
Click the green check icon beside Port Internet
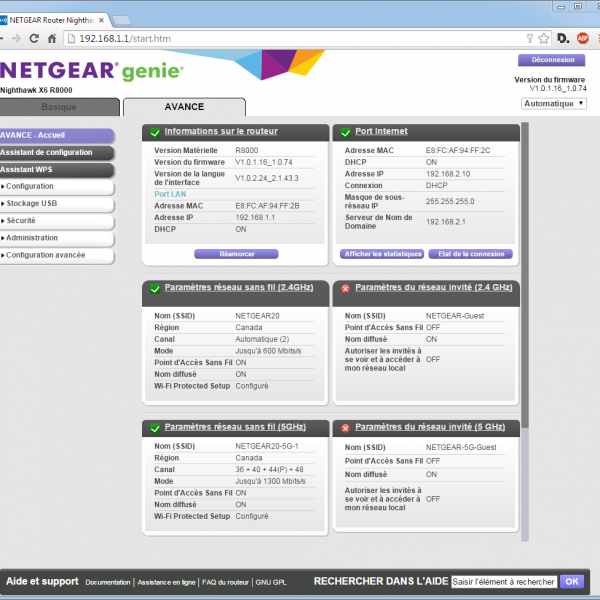344,132
